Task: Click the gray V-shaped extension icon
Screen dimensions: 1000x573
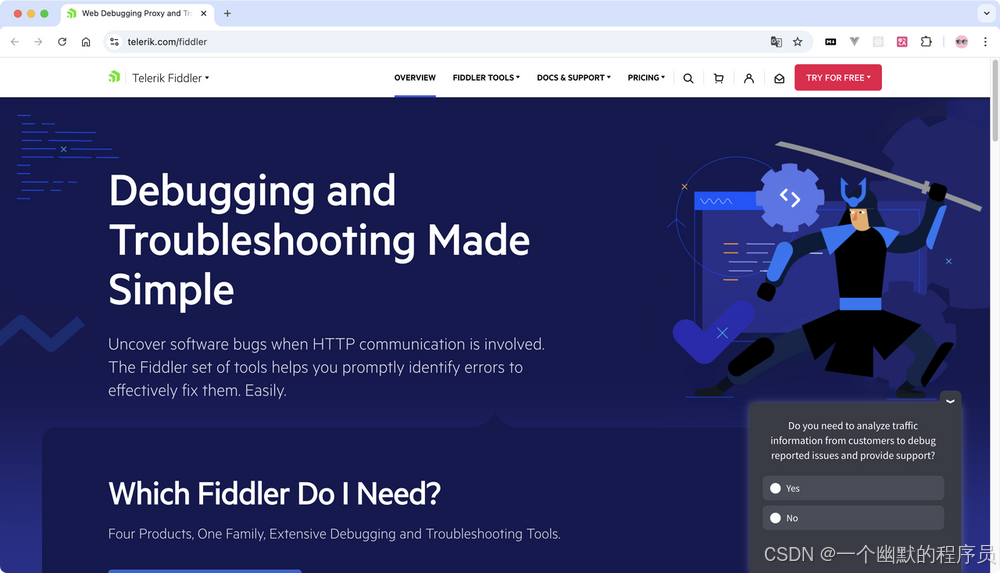Action: pos(855,41)
